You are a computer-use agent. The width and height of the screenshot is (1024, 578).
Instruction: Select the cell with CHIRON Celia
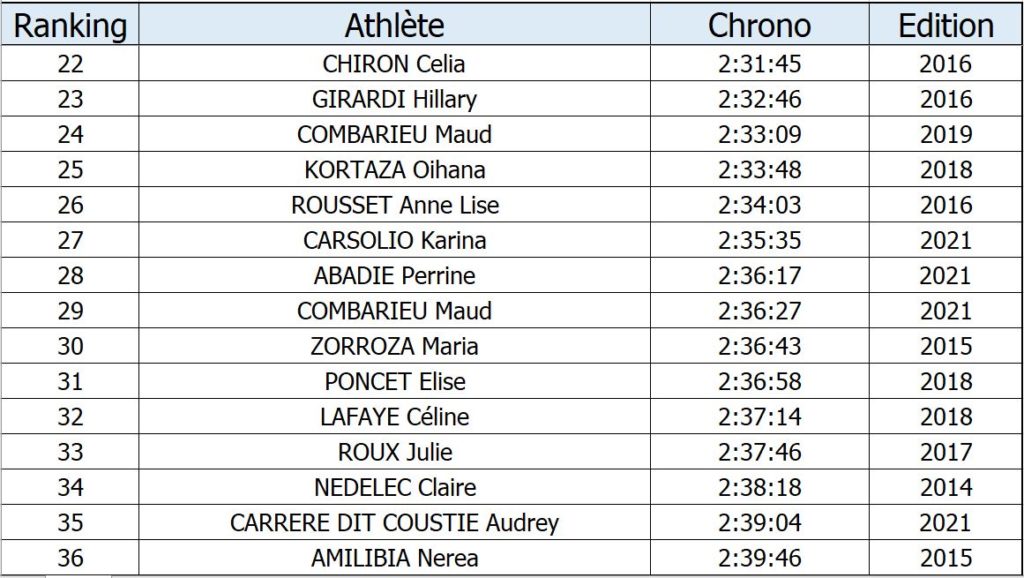coord(394,63)
